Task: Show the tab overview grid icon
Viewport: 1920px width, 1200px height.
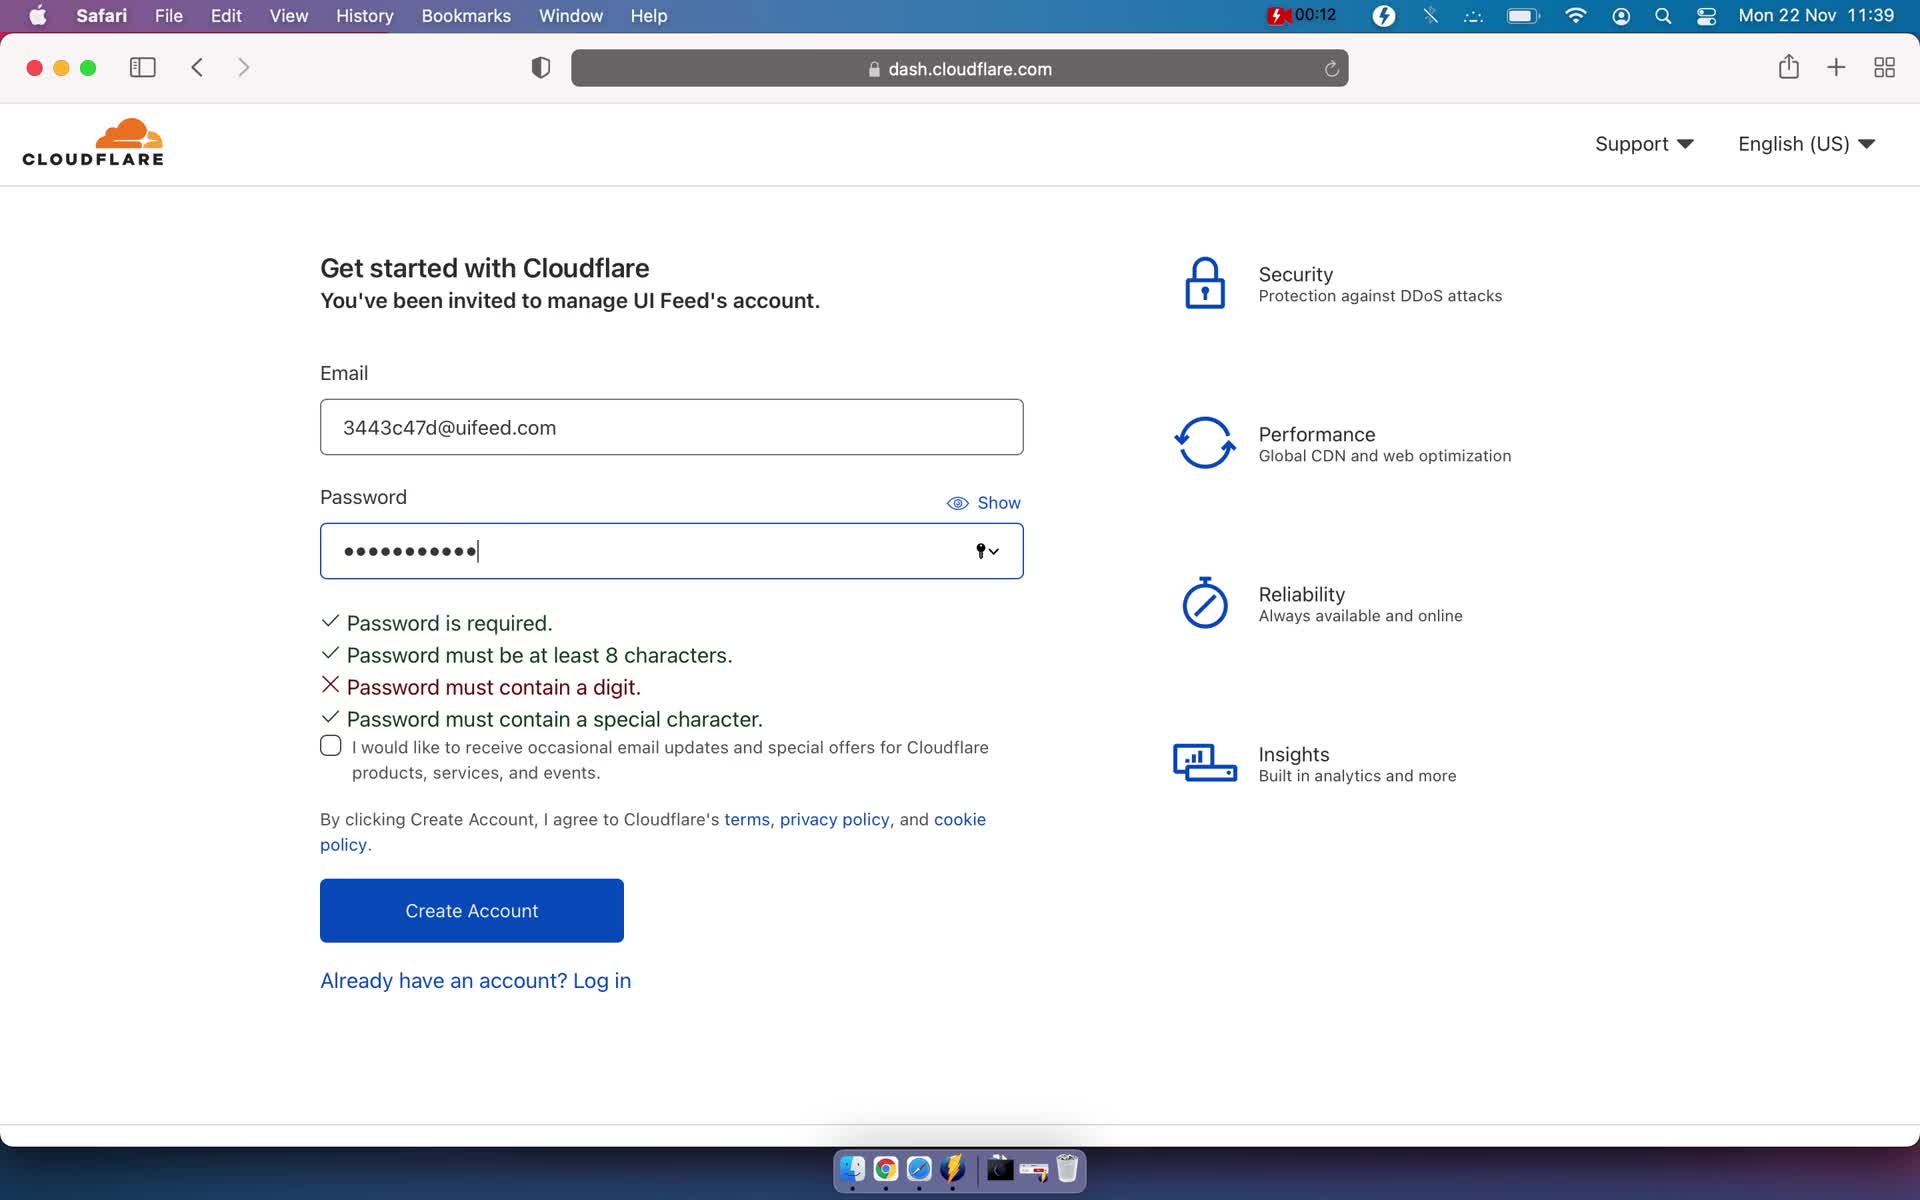Action: [x=1885, y=68]
